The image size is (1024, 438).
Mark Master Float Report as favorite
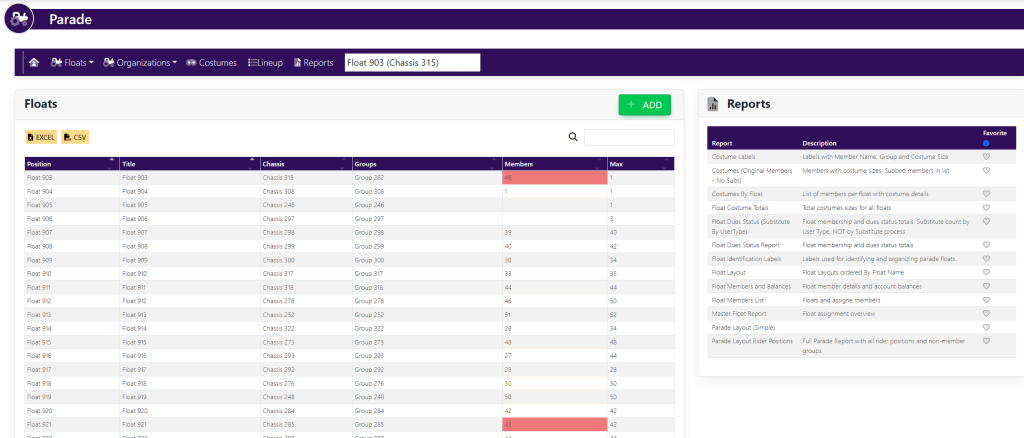tap(986, 313)
